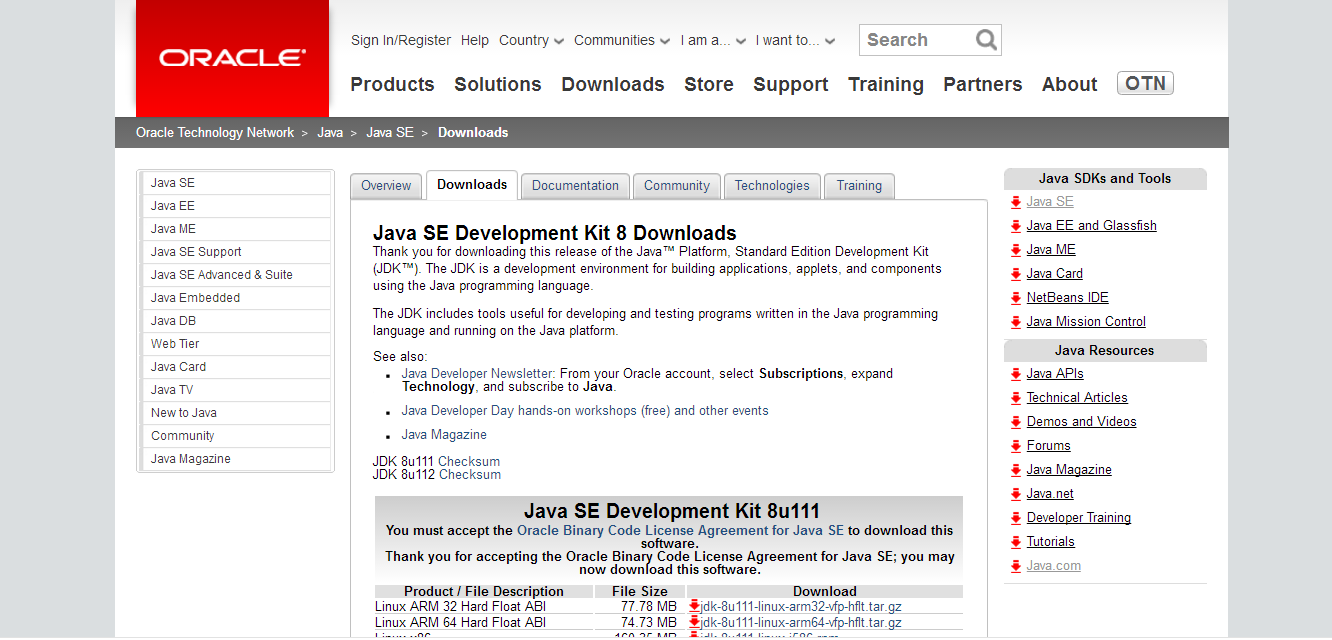Click Sign In/Register link
The image size is (1332, 640).
point(401,41)
